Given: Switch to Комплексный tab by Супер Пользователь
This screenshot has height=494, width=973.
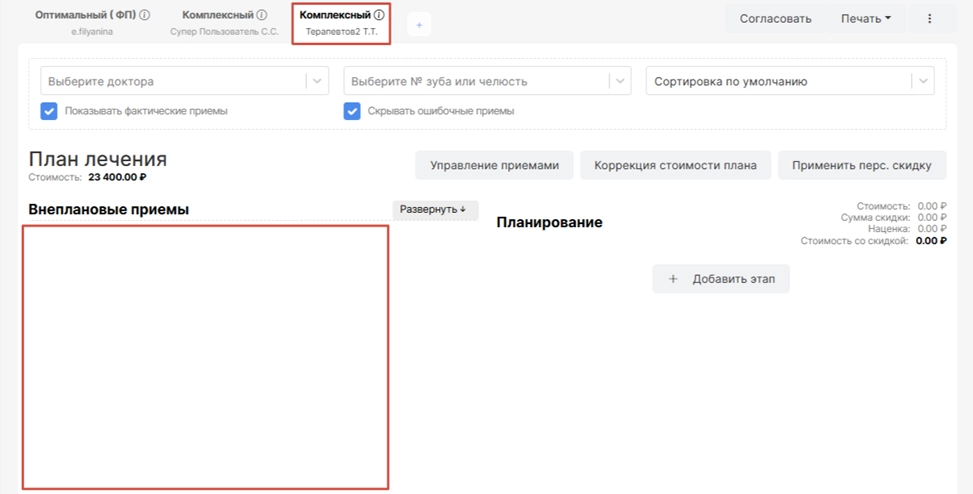Looking at the screenshot, I should [x=218, y=16].
